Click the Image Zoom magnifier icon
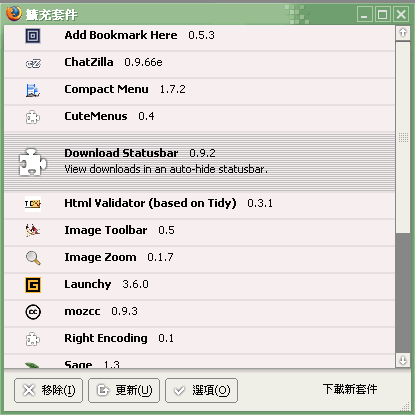 [x=33, y=258]
